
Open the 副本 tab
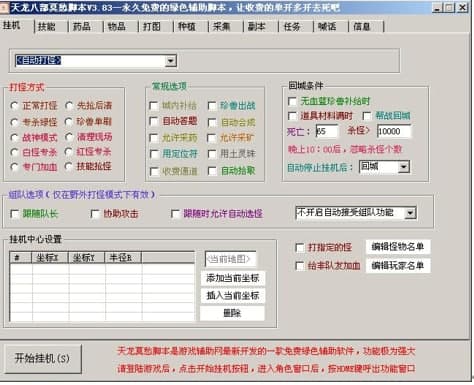pos(257,26)
